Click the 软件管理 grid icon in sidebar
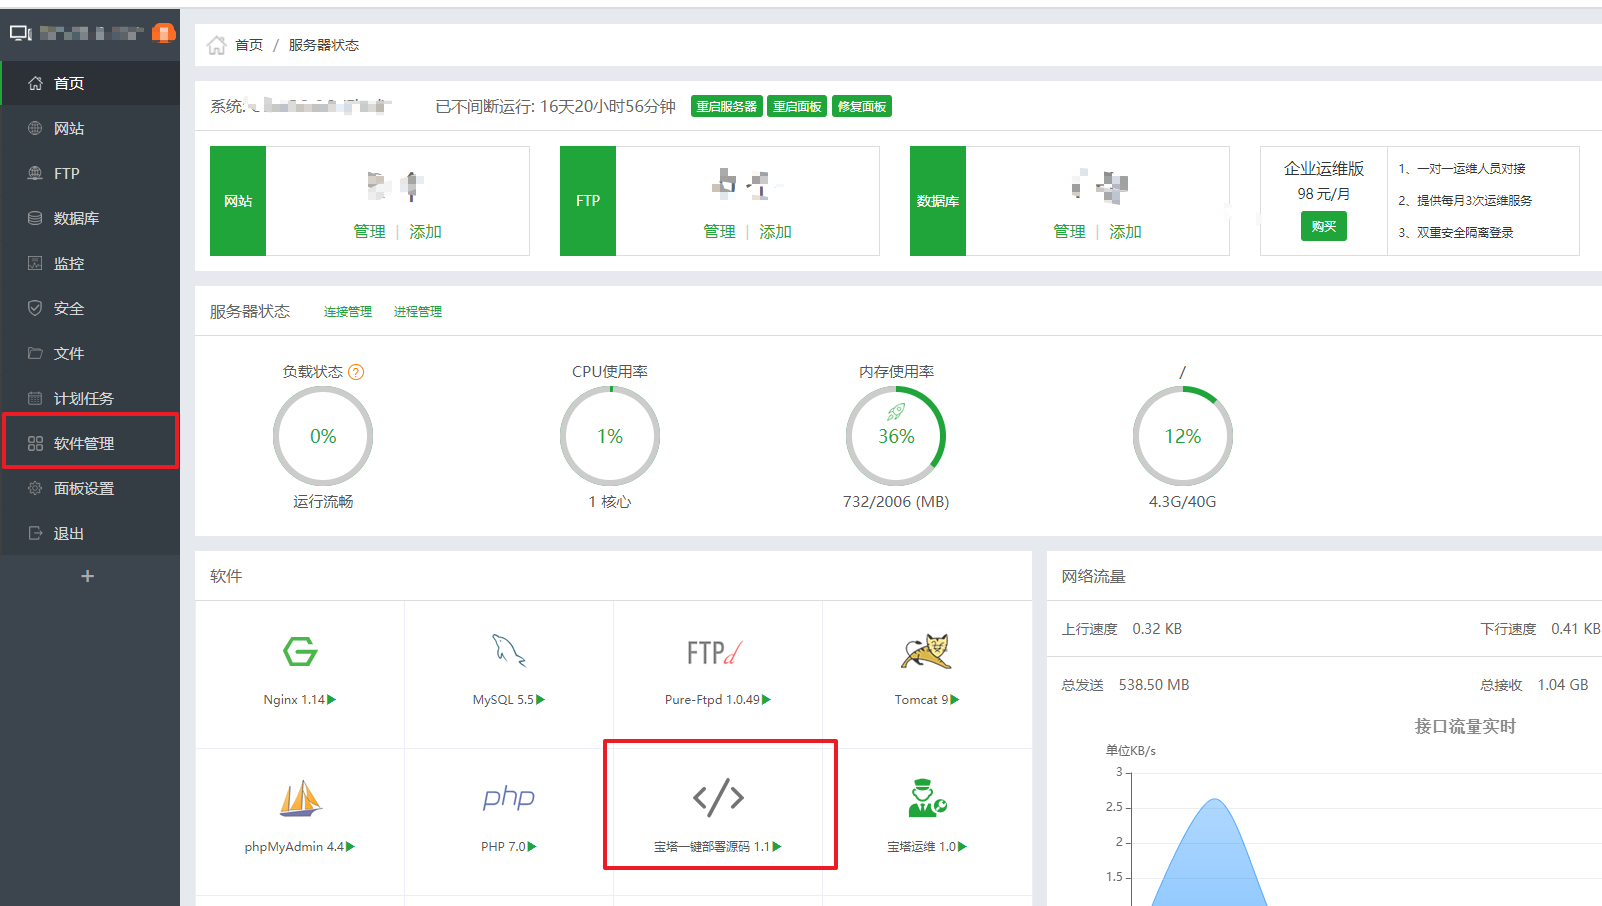The width and height of the screenshot is (1602, 906). (x=35, y=443)
